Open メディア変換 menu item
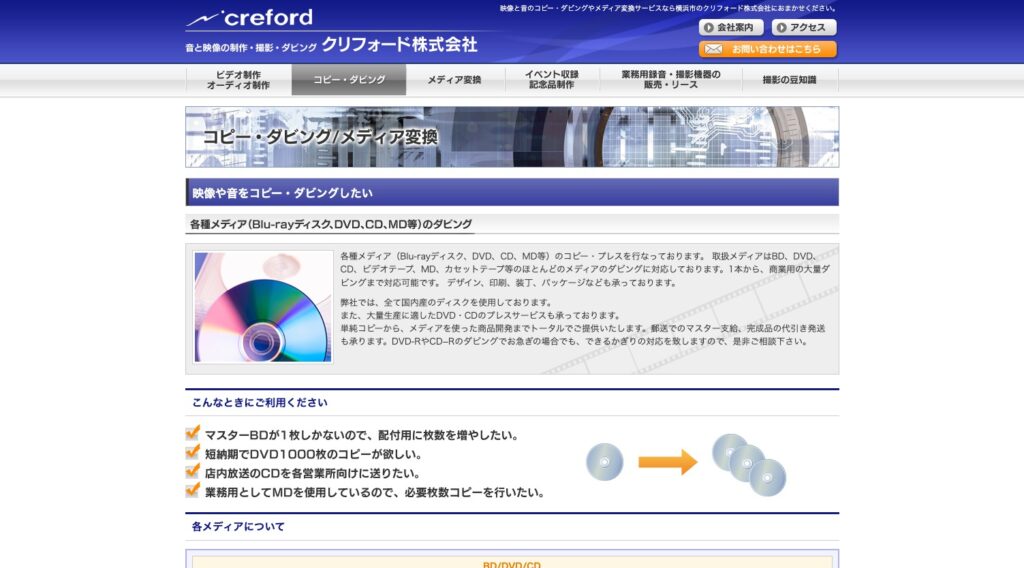1024x568 pixels. tap(455, 80)
